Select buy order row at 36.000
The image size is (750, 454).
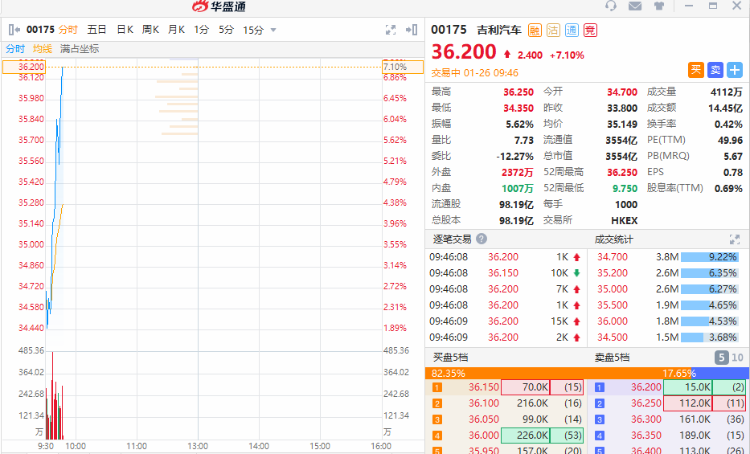tap(506, 435)
